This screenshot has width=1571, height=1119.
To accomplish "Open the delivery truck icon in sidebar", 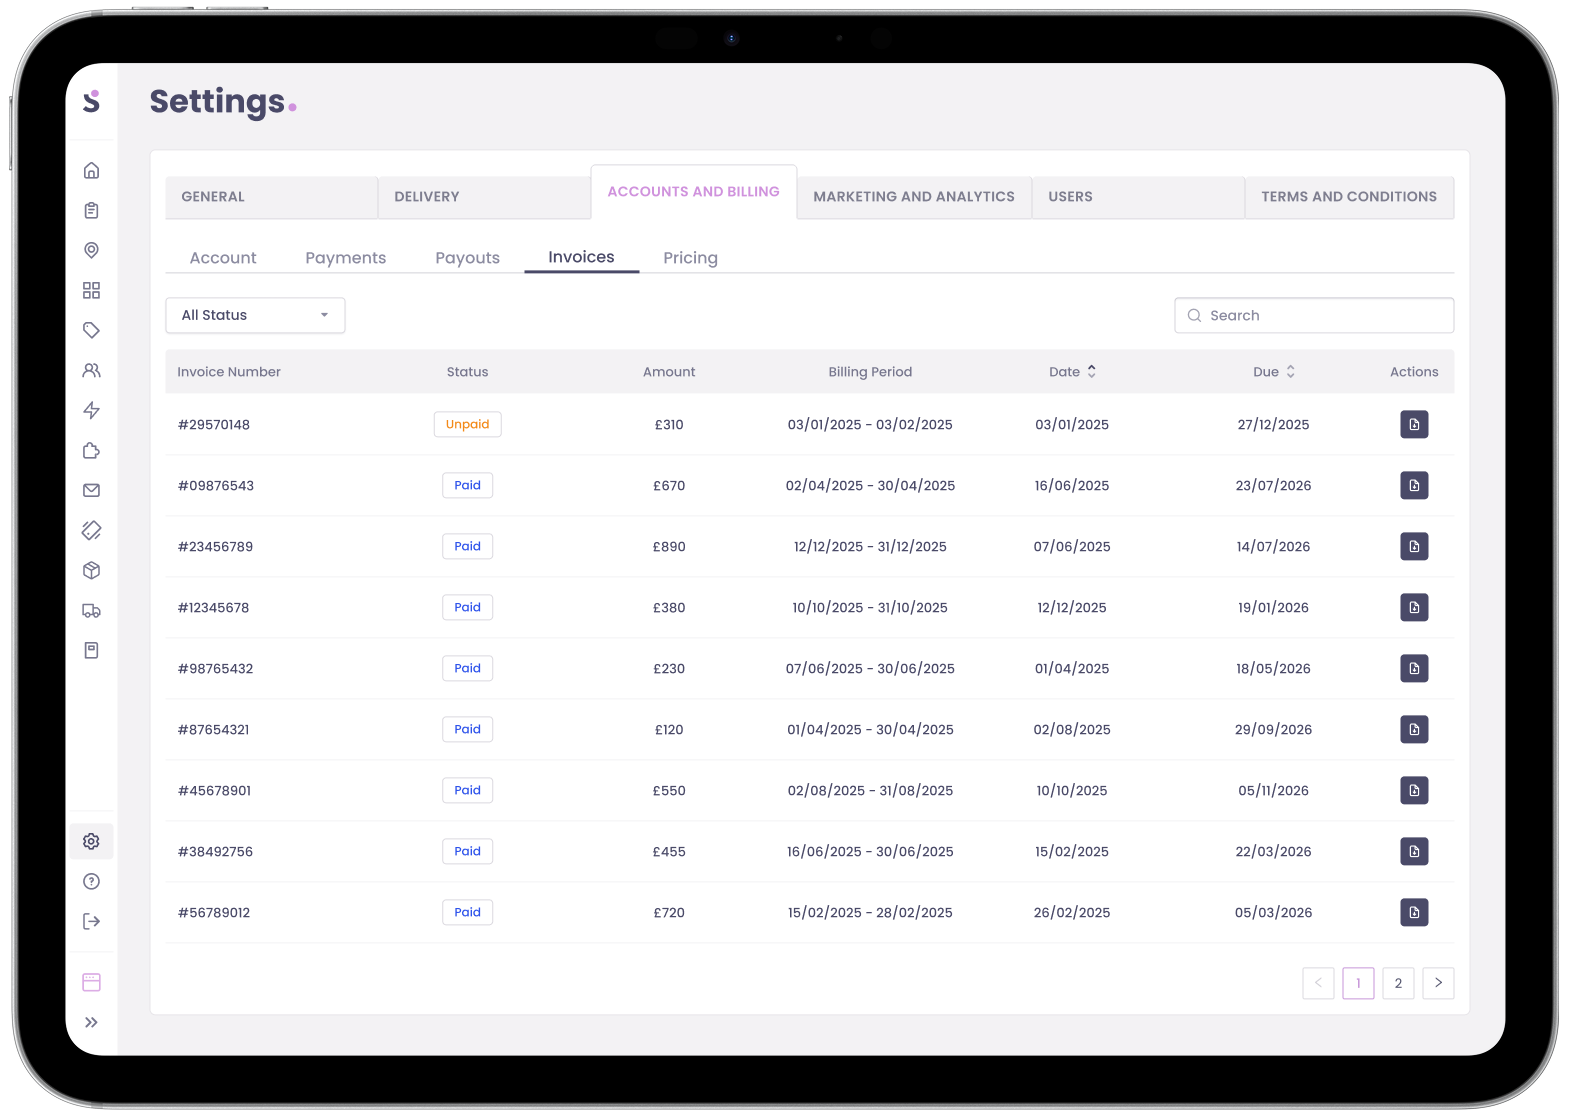I will click(91, 610).
